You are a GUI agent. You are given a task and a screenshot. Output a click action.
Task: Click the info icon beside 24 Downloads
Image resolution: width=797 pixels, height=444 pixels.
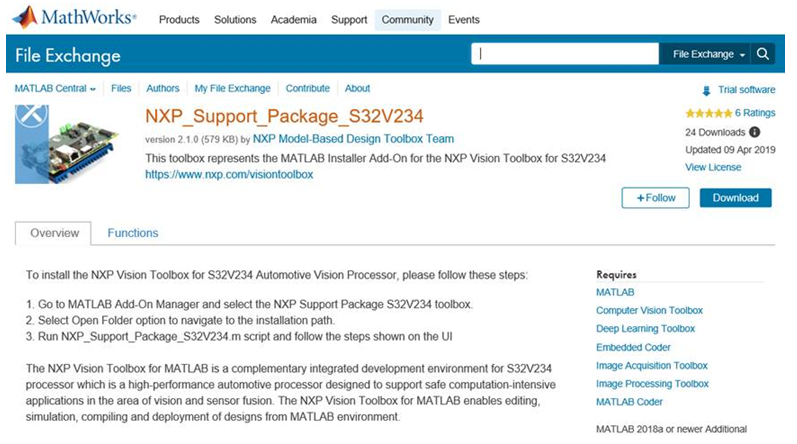pyautogui.click(x=755, y=132)
